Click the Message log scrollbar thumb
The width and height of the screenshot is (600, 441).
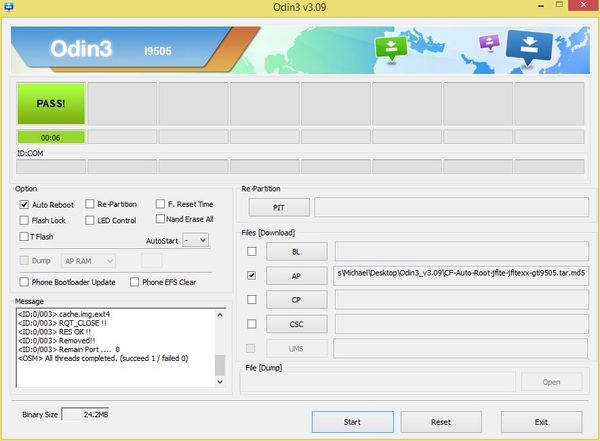click(x=220, y=365)
